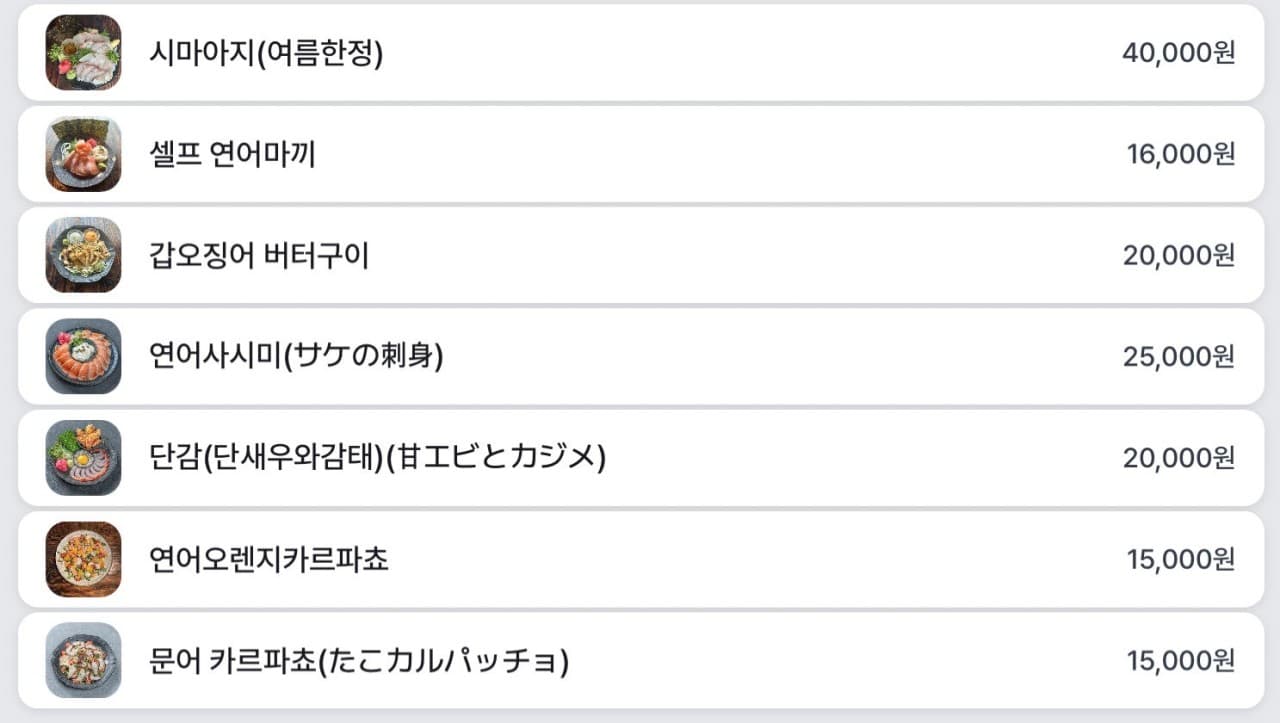Select the 연어오렌지카르파쵸 item name

click(x=268, y=559)
